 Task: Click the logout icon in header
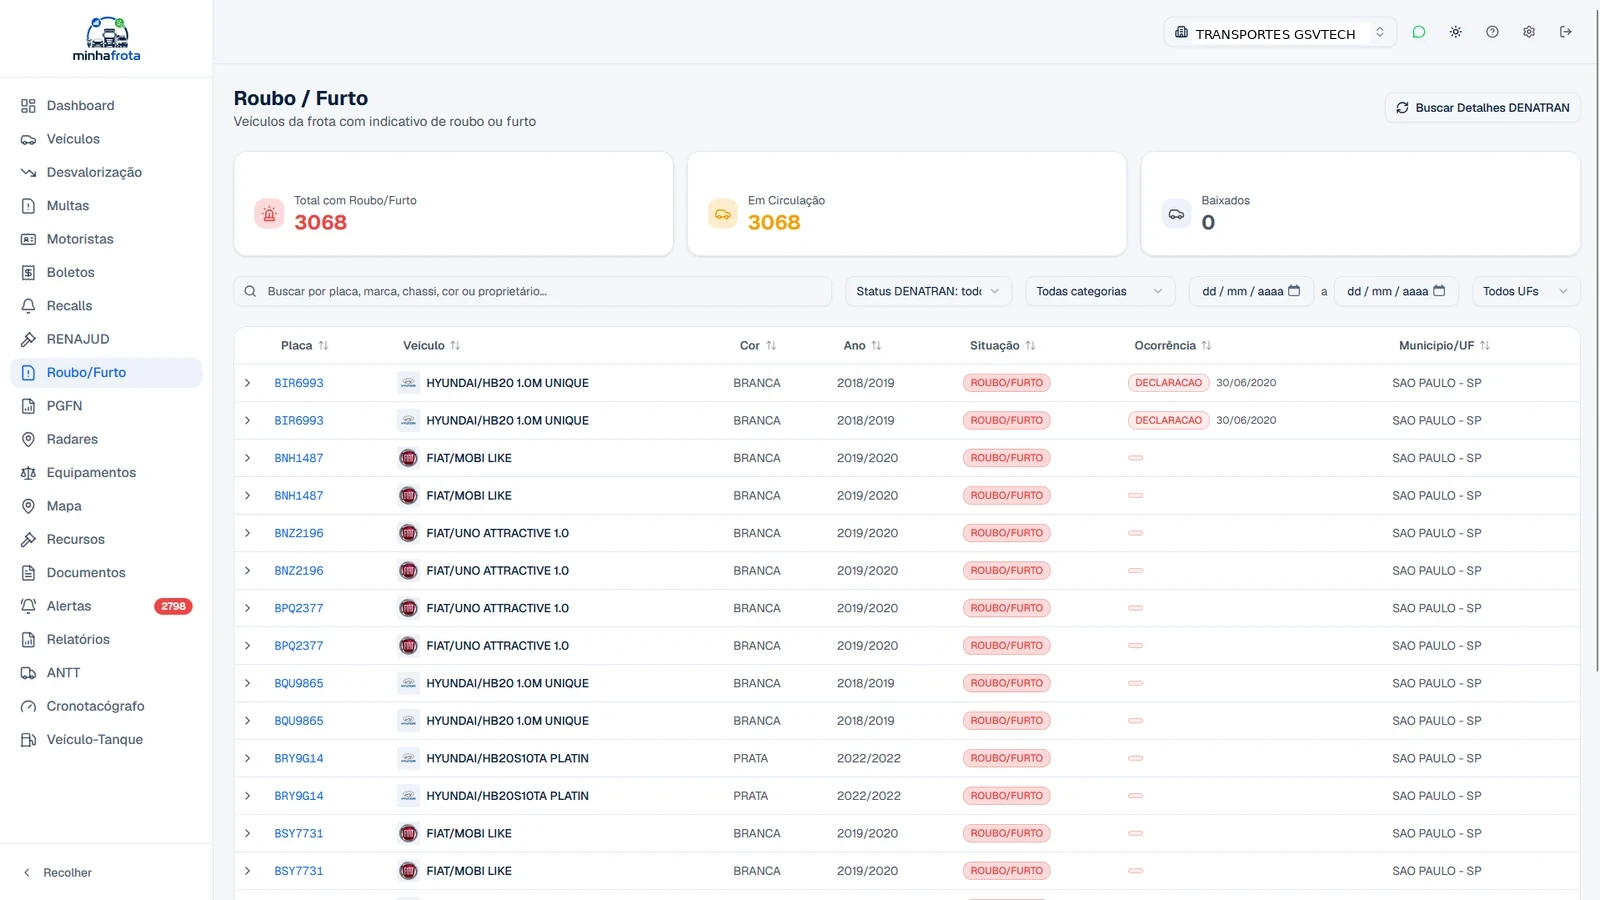[1566, 32]
